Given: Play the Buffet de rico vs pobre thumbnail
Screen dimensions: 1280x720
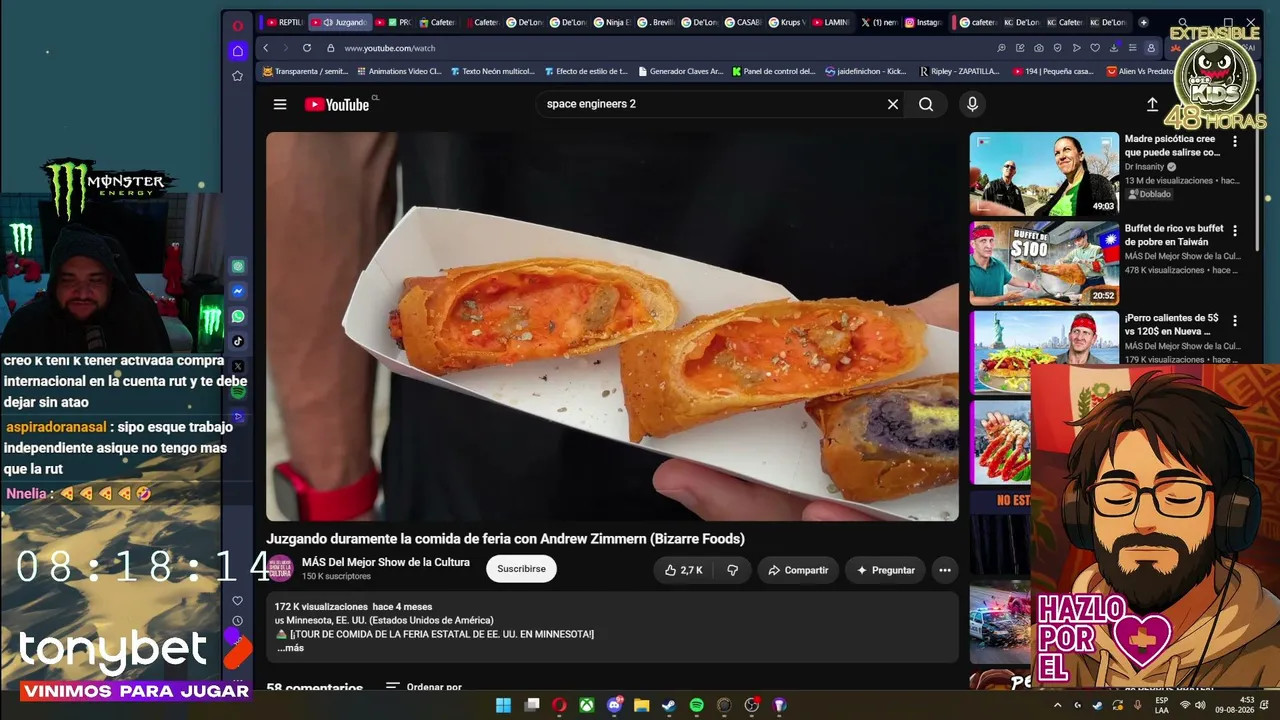Looking at the screenshot, I should tap(1044, 263).
